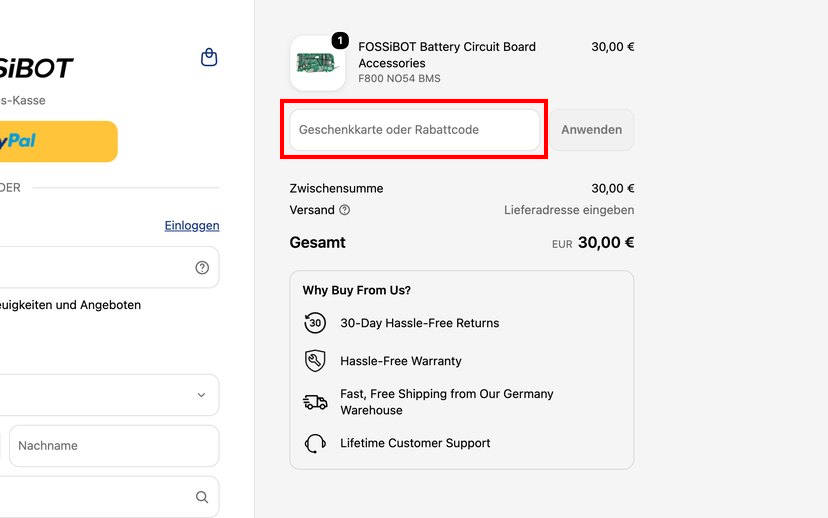Screen dimensions: 828x518
Task: Click the Why Buy From Us? heading
Action: (x=356, y=290)
